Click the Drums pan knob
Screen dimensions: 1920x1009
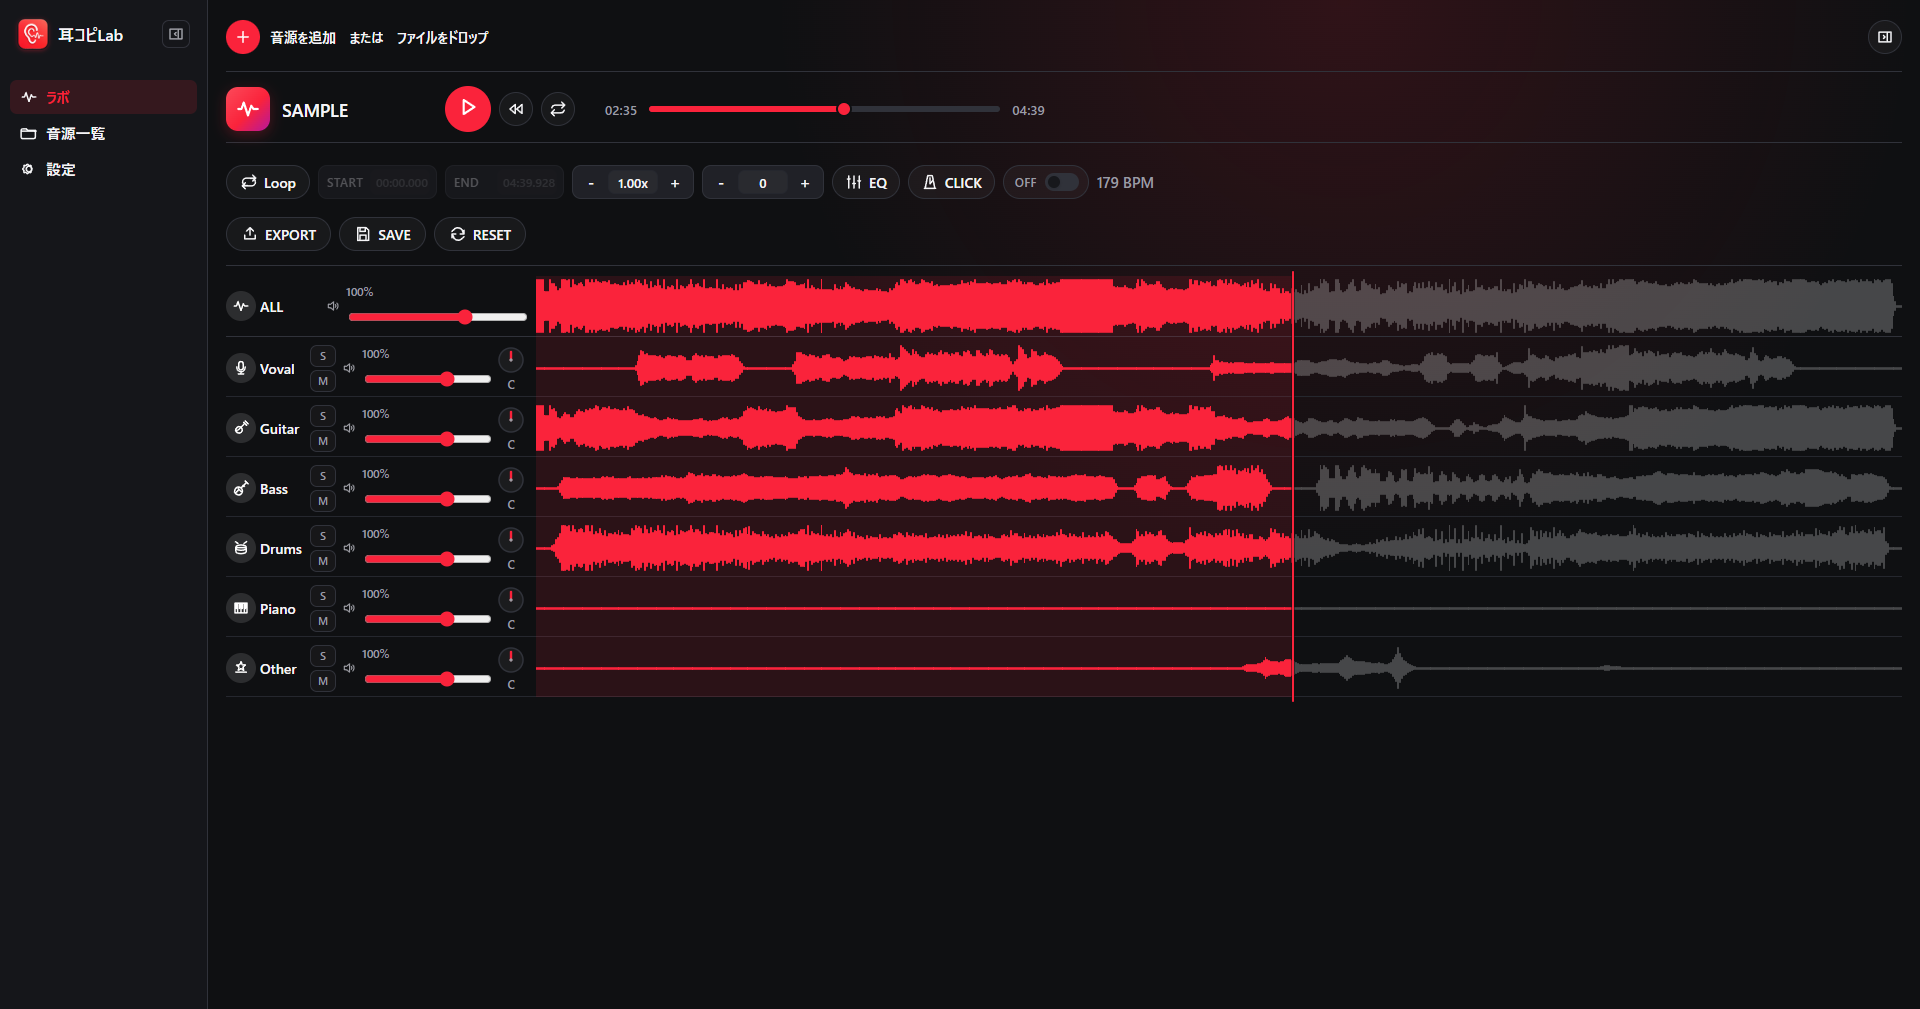[x=511, y=539]
